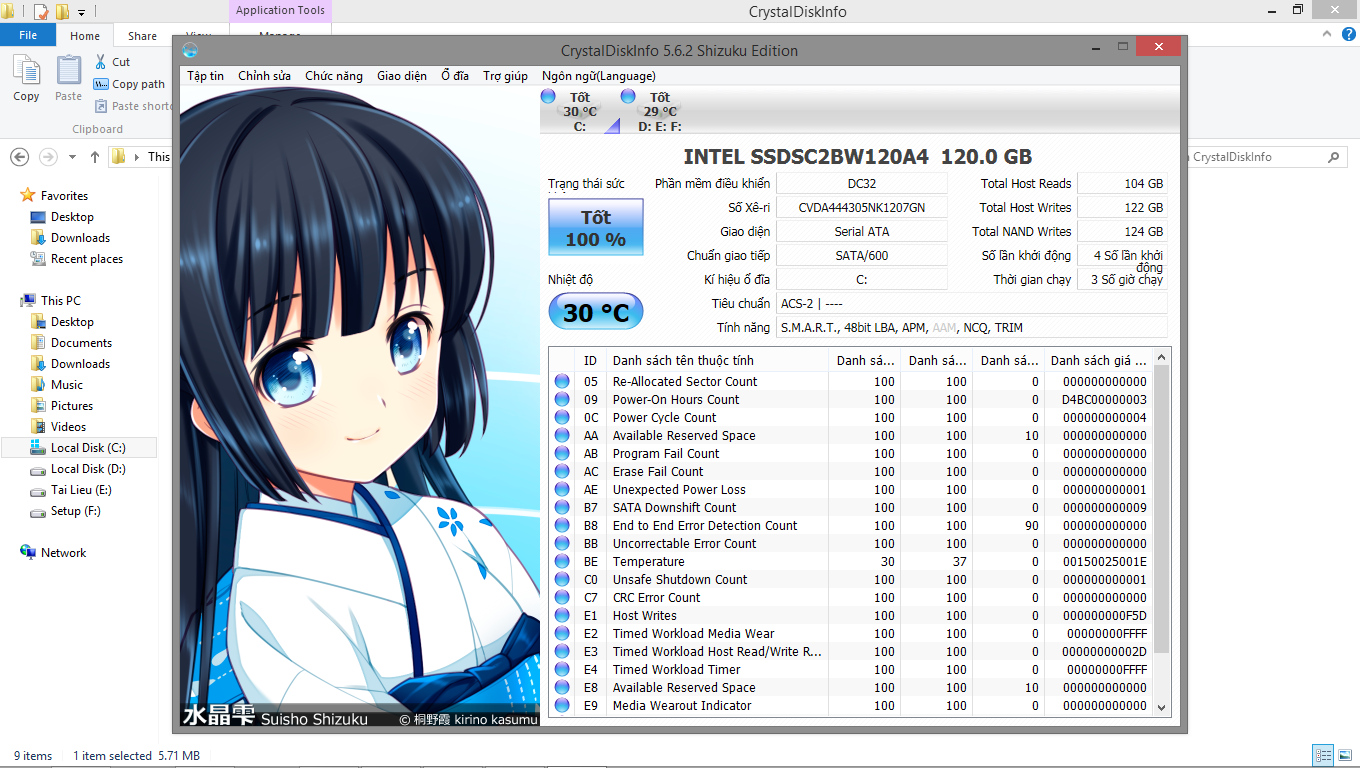This screenshot has height=768, width=1360.
Task: Click ID column header in SMART list
Action: [592, 360]
